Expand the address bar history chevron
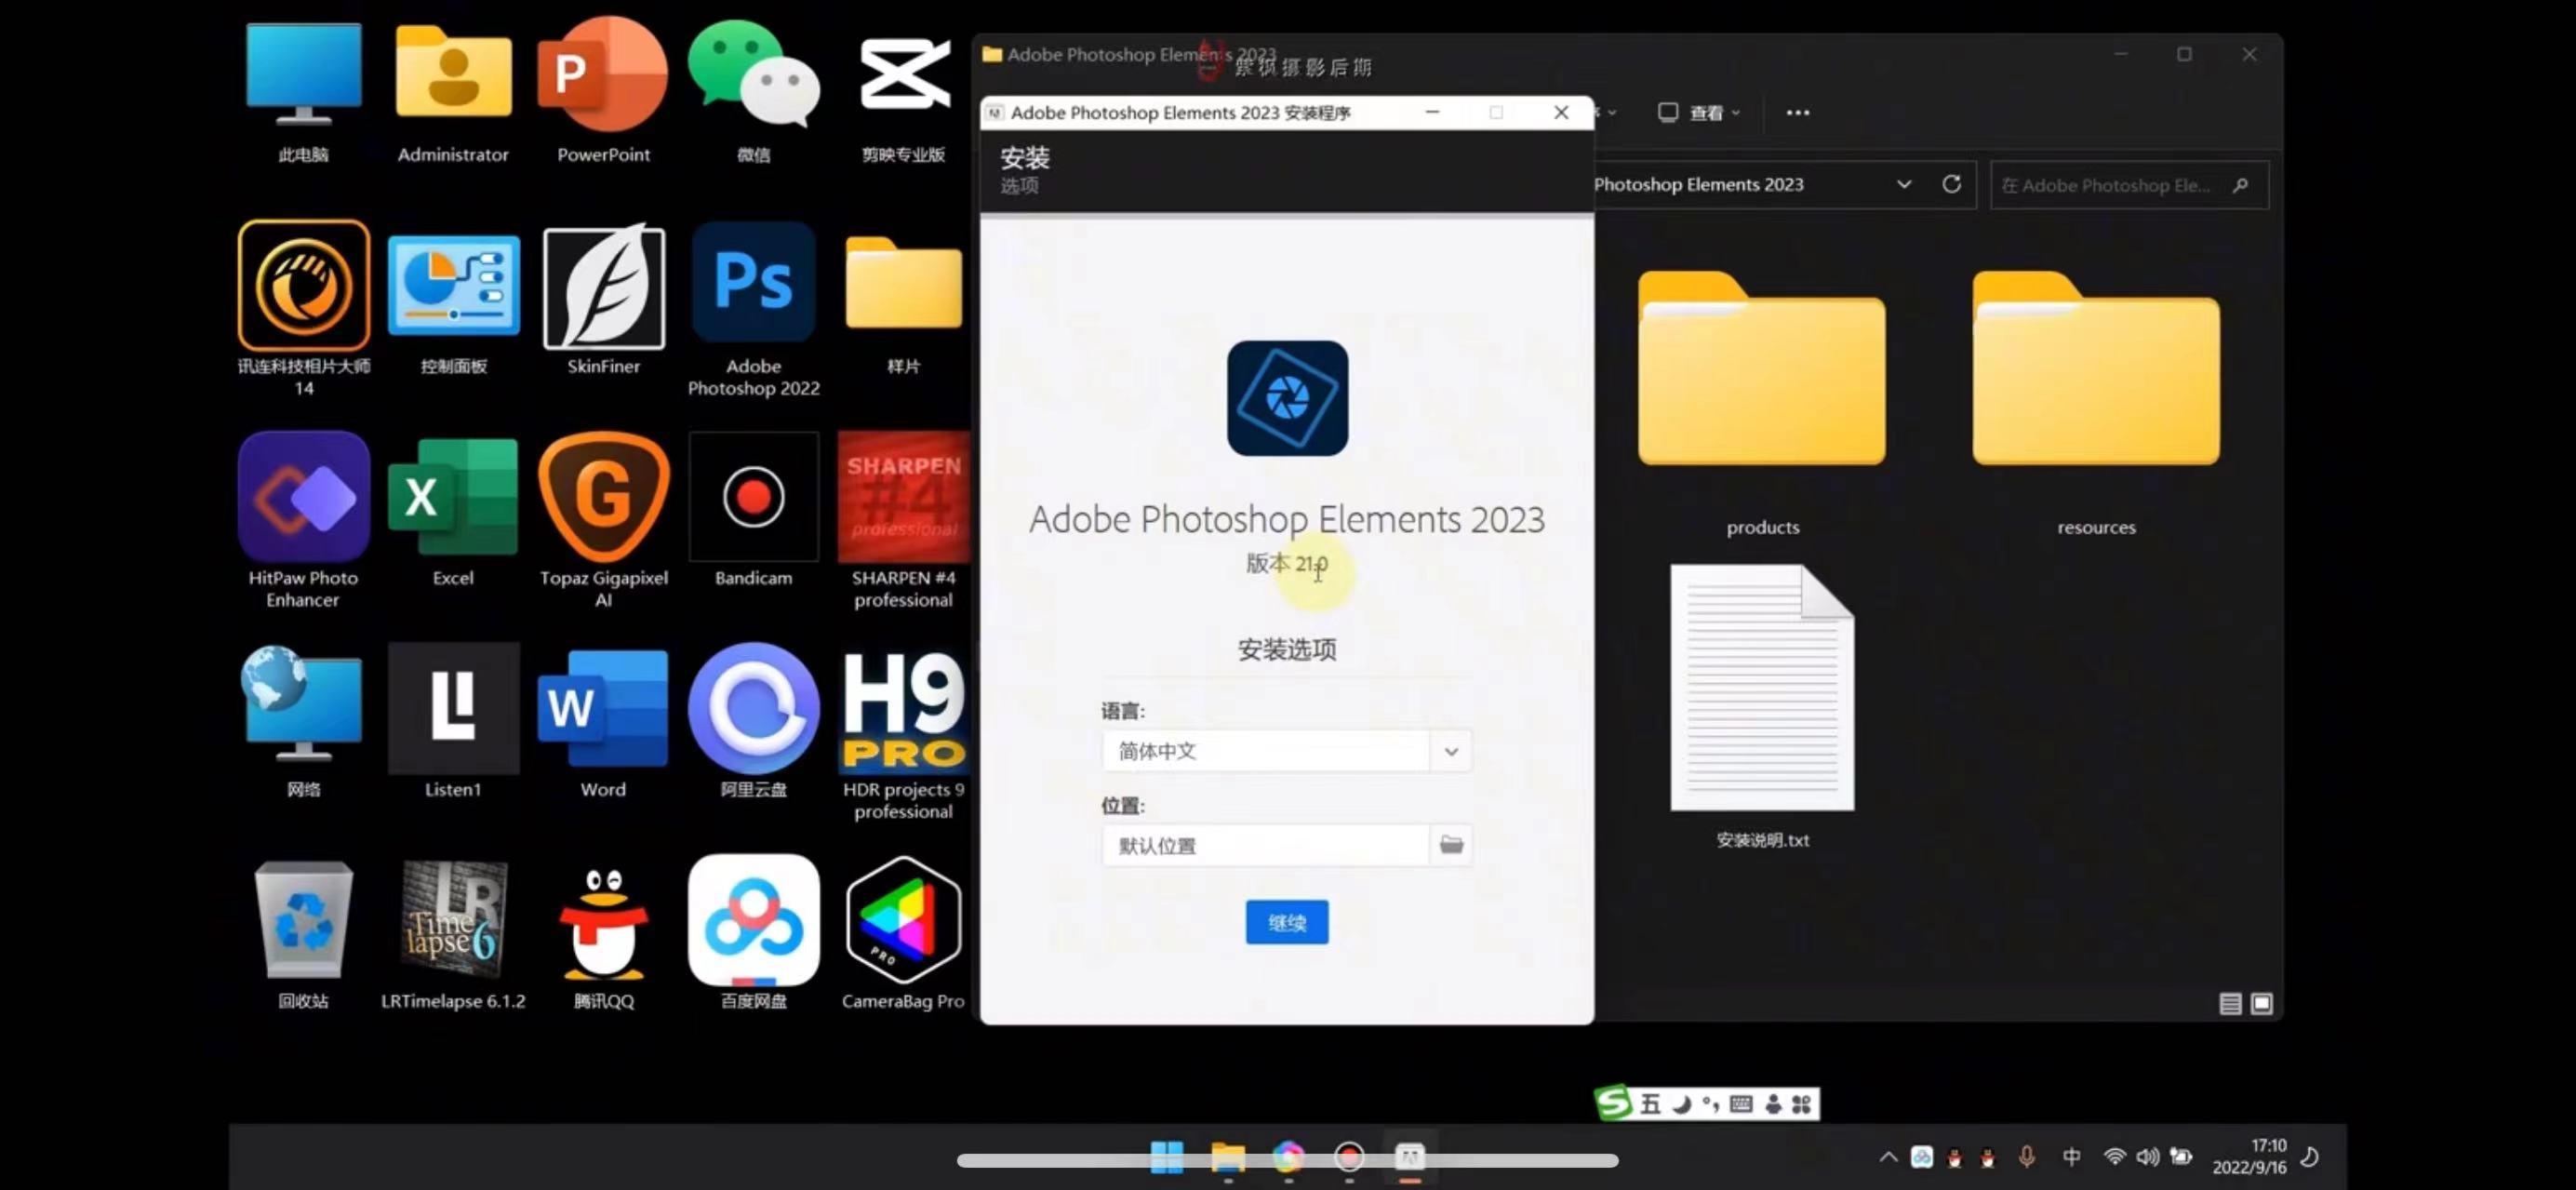Image resolution: width=2576 pixels, height=1190 pixels. point(1903,185)
